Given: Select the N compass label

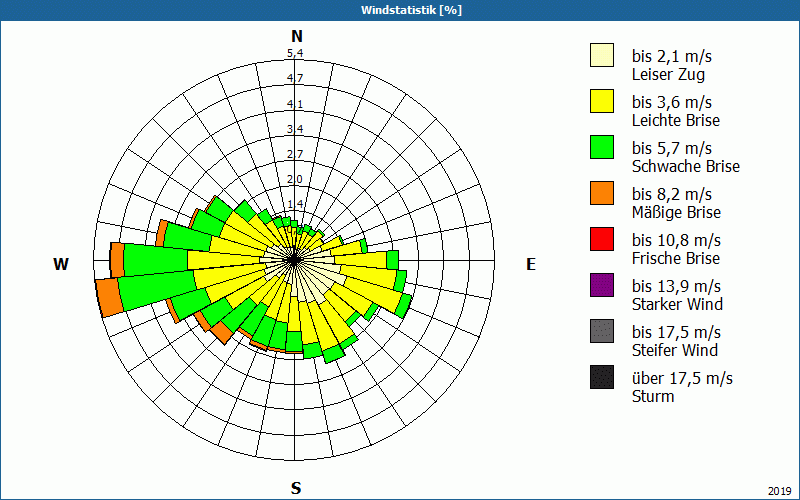Looking at the screenshot, I should coord(296,36).
